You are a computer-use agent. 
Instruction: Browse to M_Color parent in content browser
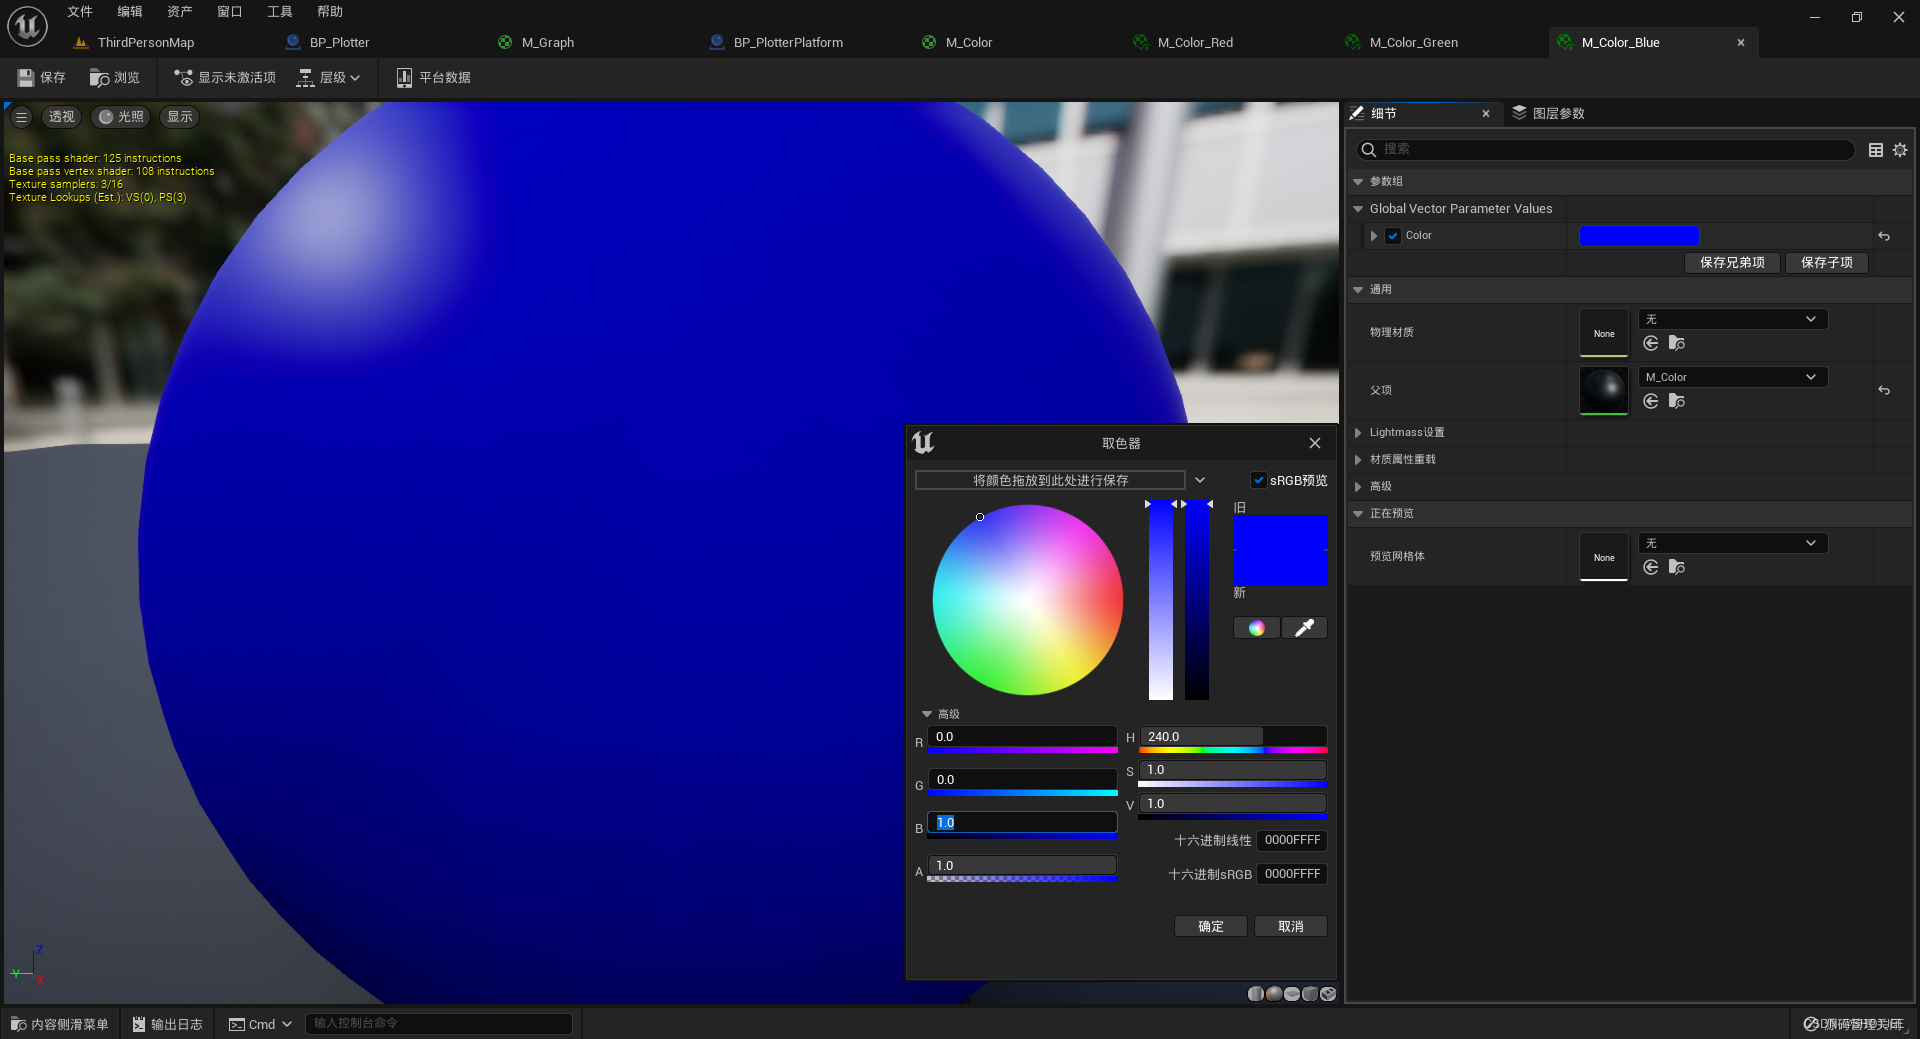coord(1677,401)
